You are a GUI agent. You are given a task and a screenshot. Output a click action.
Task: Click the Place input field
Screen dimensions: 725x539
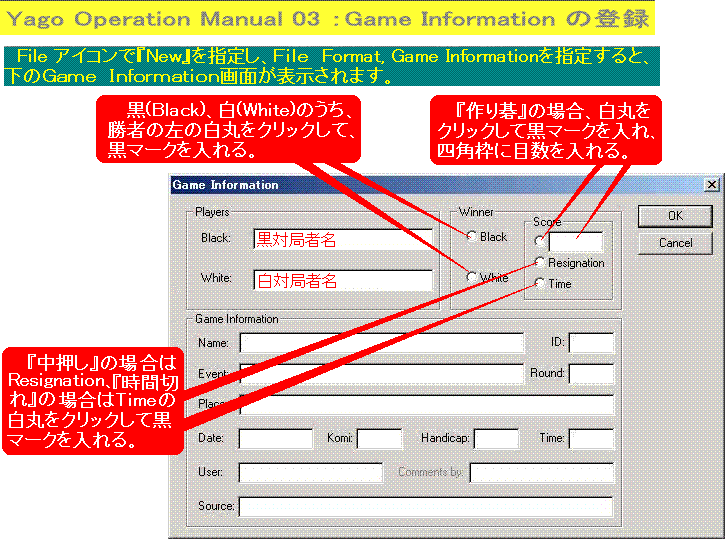(x=426, y=404)
